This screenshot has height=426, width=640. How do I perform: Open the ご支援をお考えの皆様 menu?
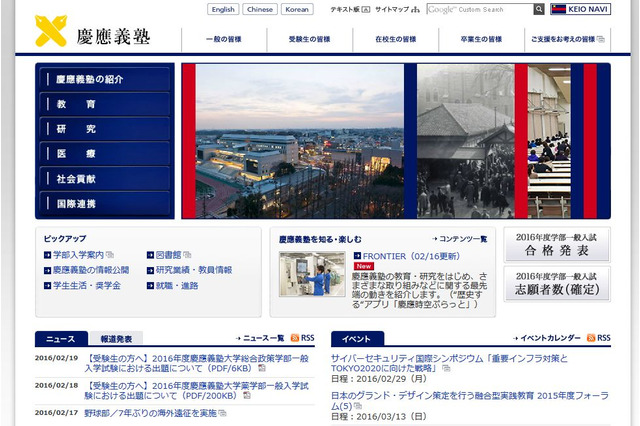567,40
